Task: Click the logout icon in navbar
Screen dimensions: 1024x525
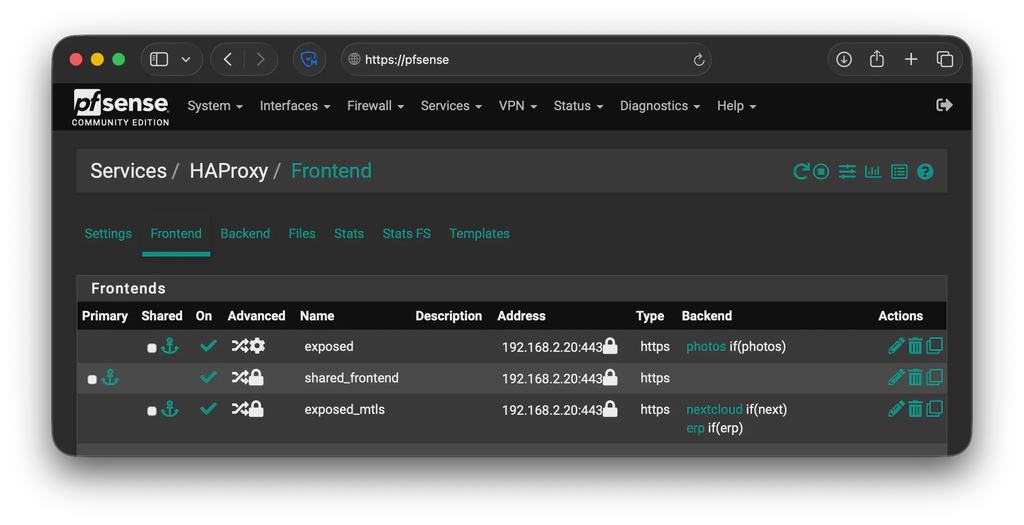Action: click(944, 105)
